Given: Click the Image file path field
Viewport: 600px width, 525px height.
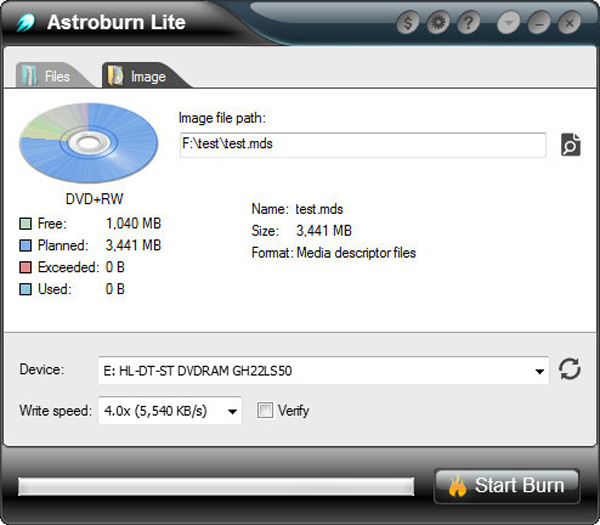Looking at the screenshot, I should 363,145.
